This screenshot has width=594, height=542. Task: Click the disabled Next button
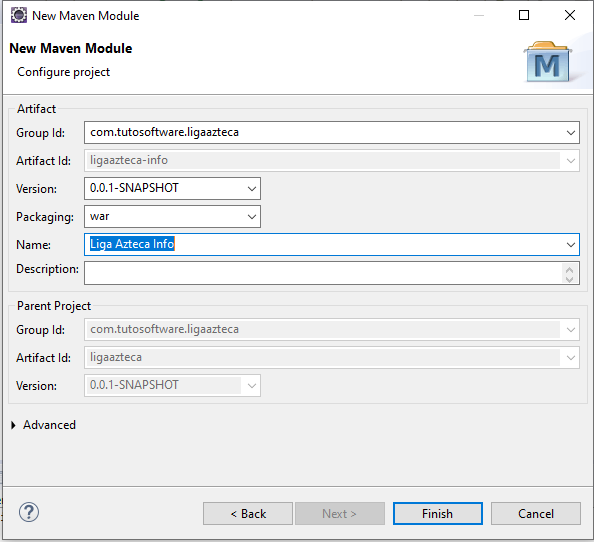340,514
